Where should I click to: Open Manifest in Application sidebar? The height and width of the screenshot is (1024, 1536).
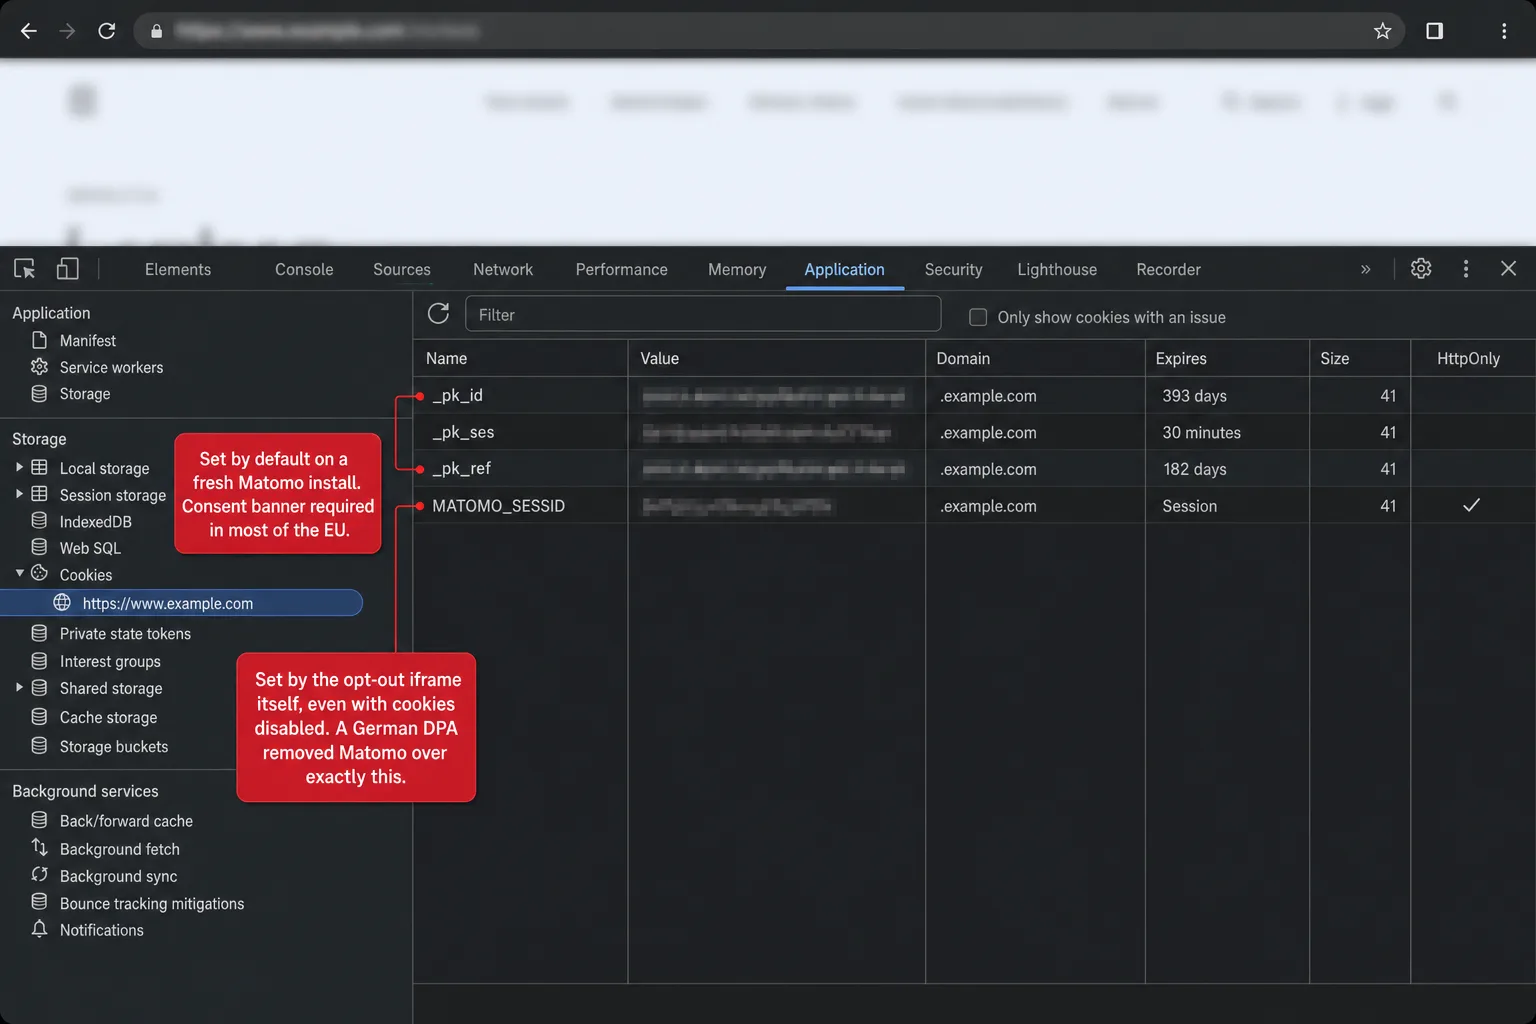(x=88, y=341)
